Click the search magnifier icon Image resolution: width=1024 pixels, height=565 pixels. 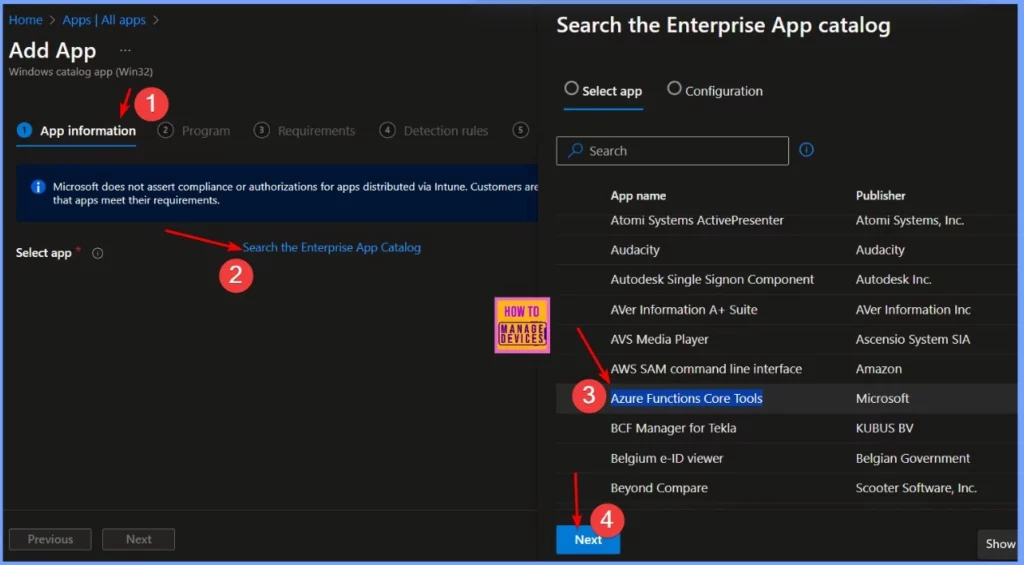click(575, 150)
